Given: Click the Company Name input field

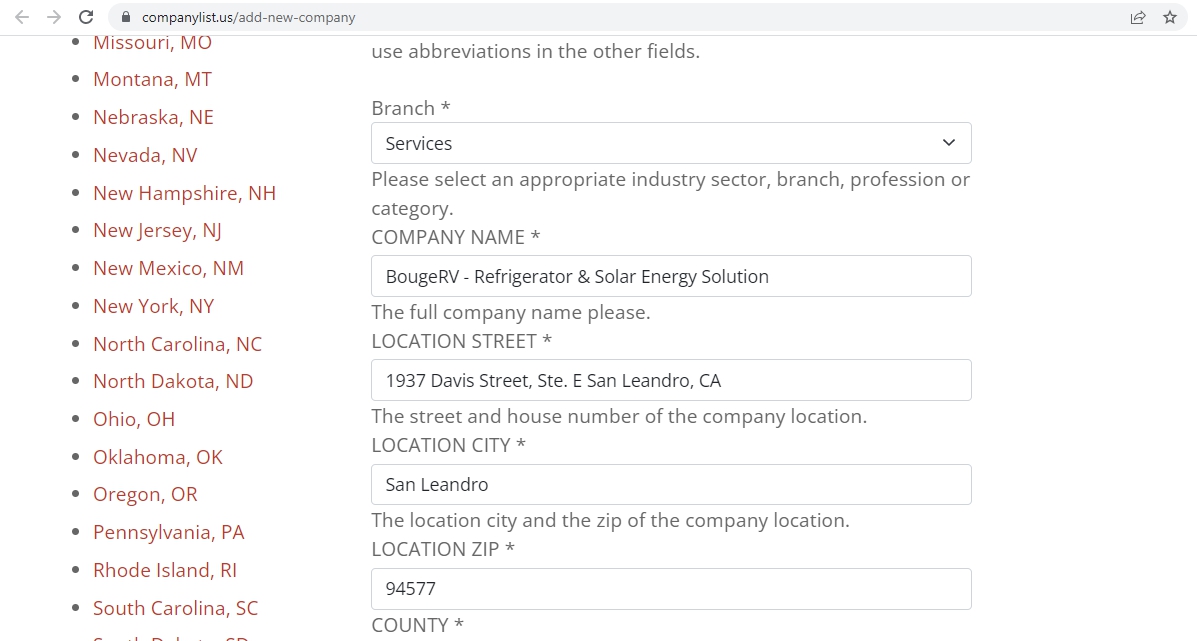Looking at the screenshot, I should point(670,276).
